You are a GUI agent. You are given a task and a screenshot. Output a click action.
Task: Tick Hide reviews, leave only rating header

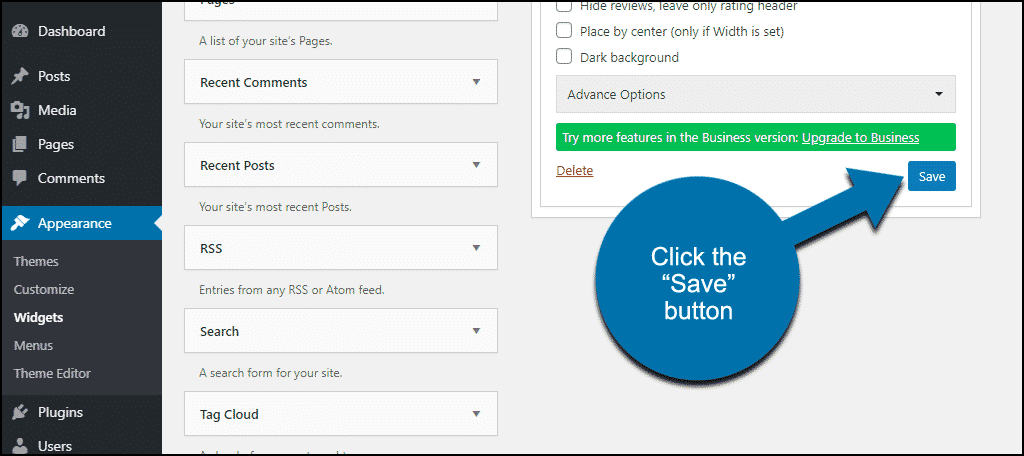[x=564, y=6]
